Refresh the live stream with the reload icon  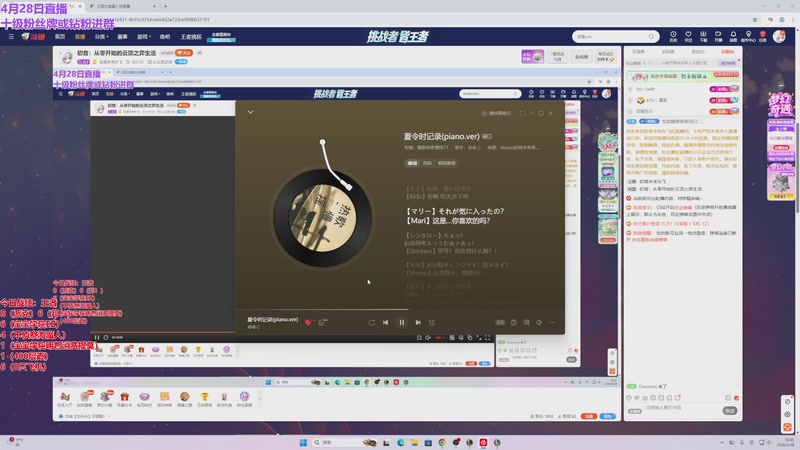[106, 337]
